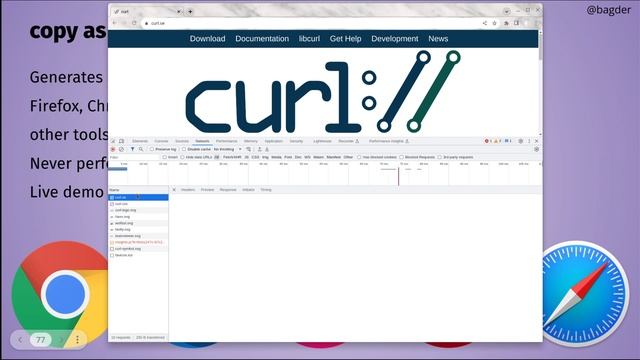This screenshot has height=360, width=640.
Task: Click the large curl:// logo image
Action: tap(323, 91)
